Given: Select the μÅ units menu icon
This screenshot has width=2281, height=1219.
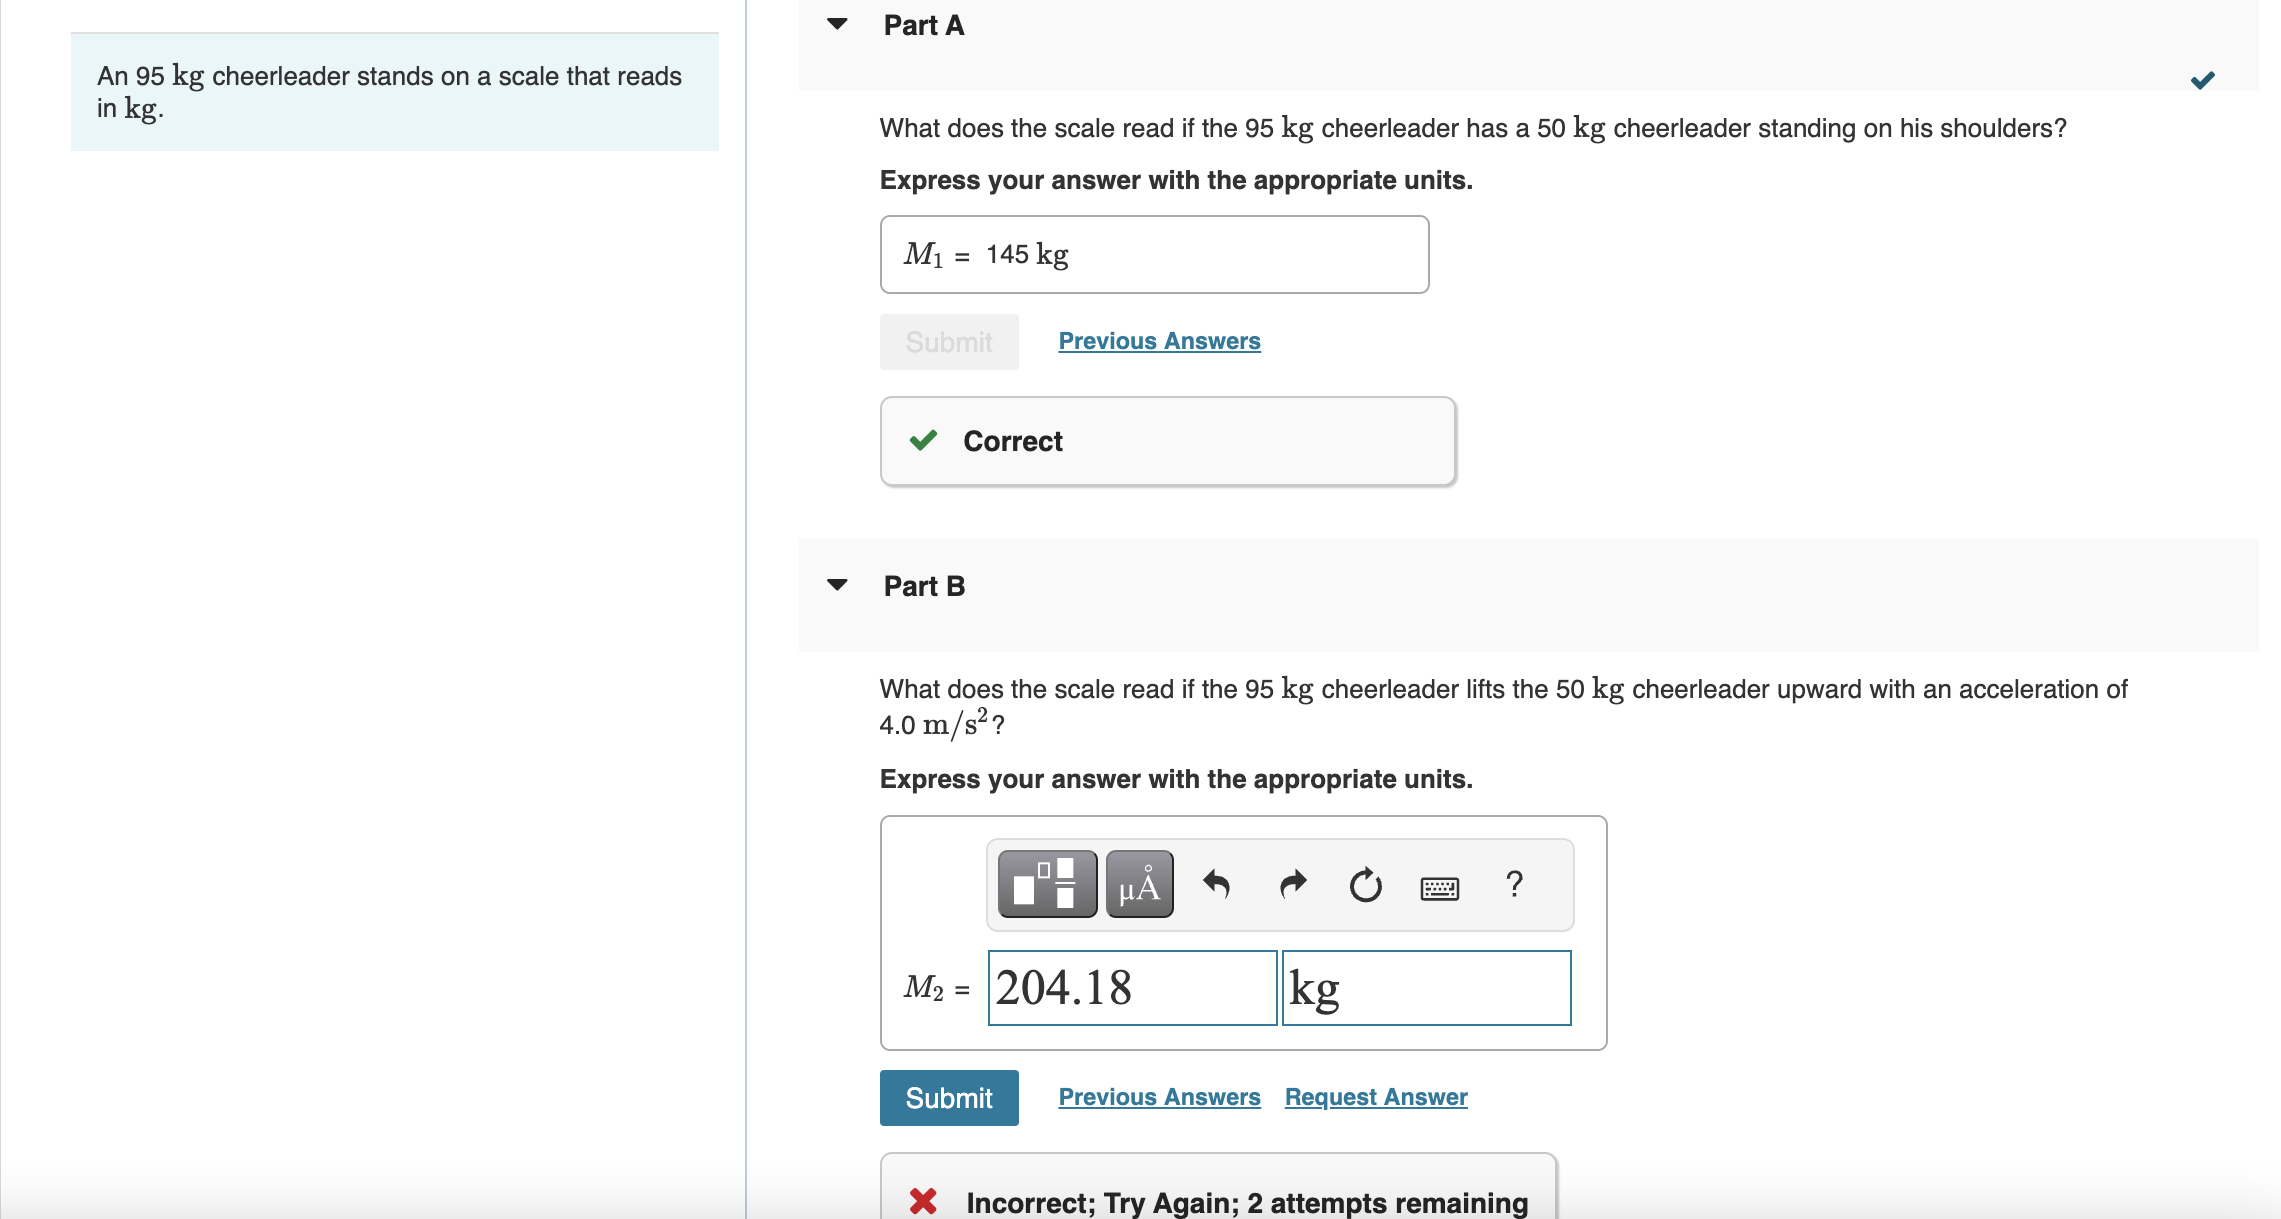Looking at the screenshot, I should [1139, 884].
